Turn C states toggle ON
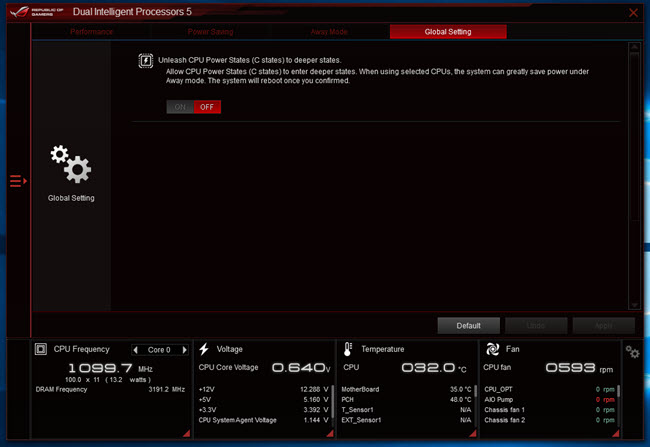Image resolution: width=650 pixels, height=447 pixels. tap(180, 107)
